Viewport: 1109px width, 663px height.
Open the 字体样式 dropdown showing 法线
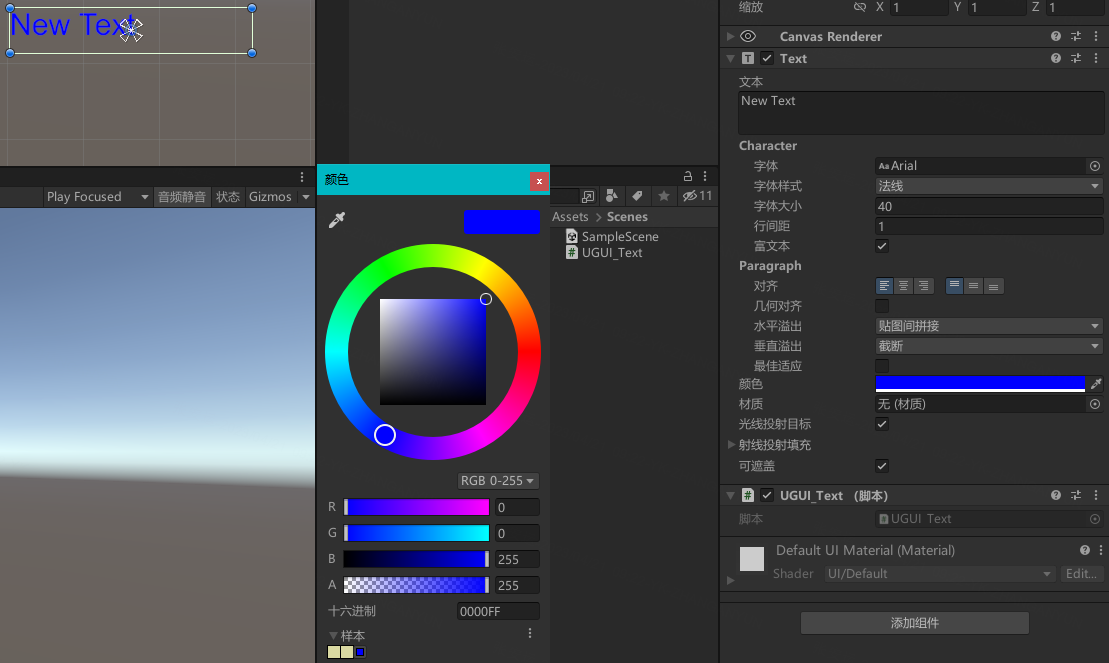pyautogui.click(x=988, y=185)
